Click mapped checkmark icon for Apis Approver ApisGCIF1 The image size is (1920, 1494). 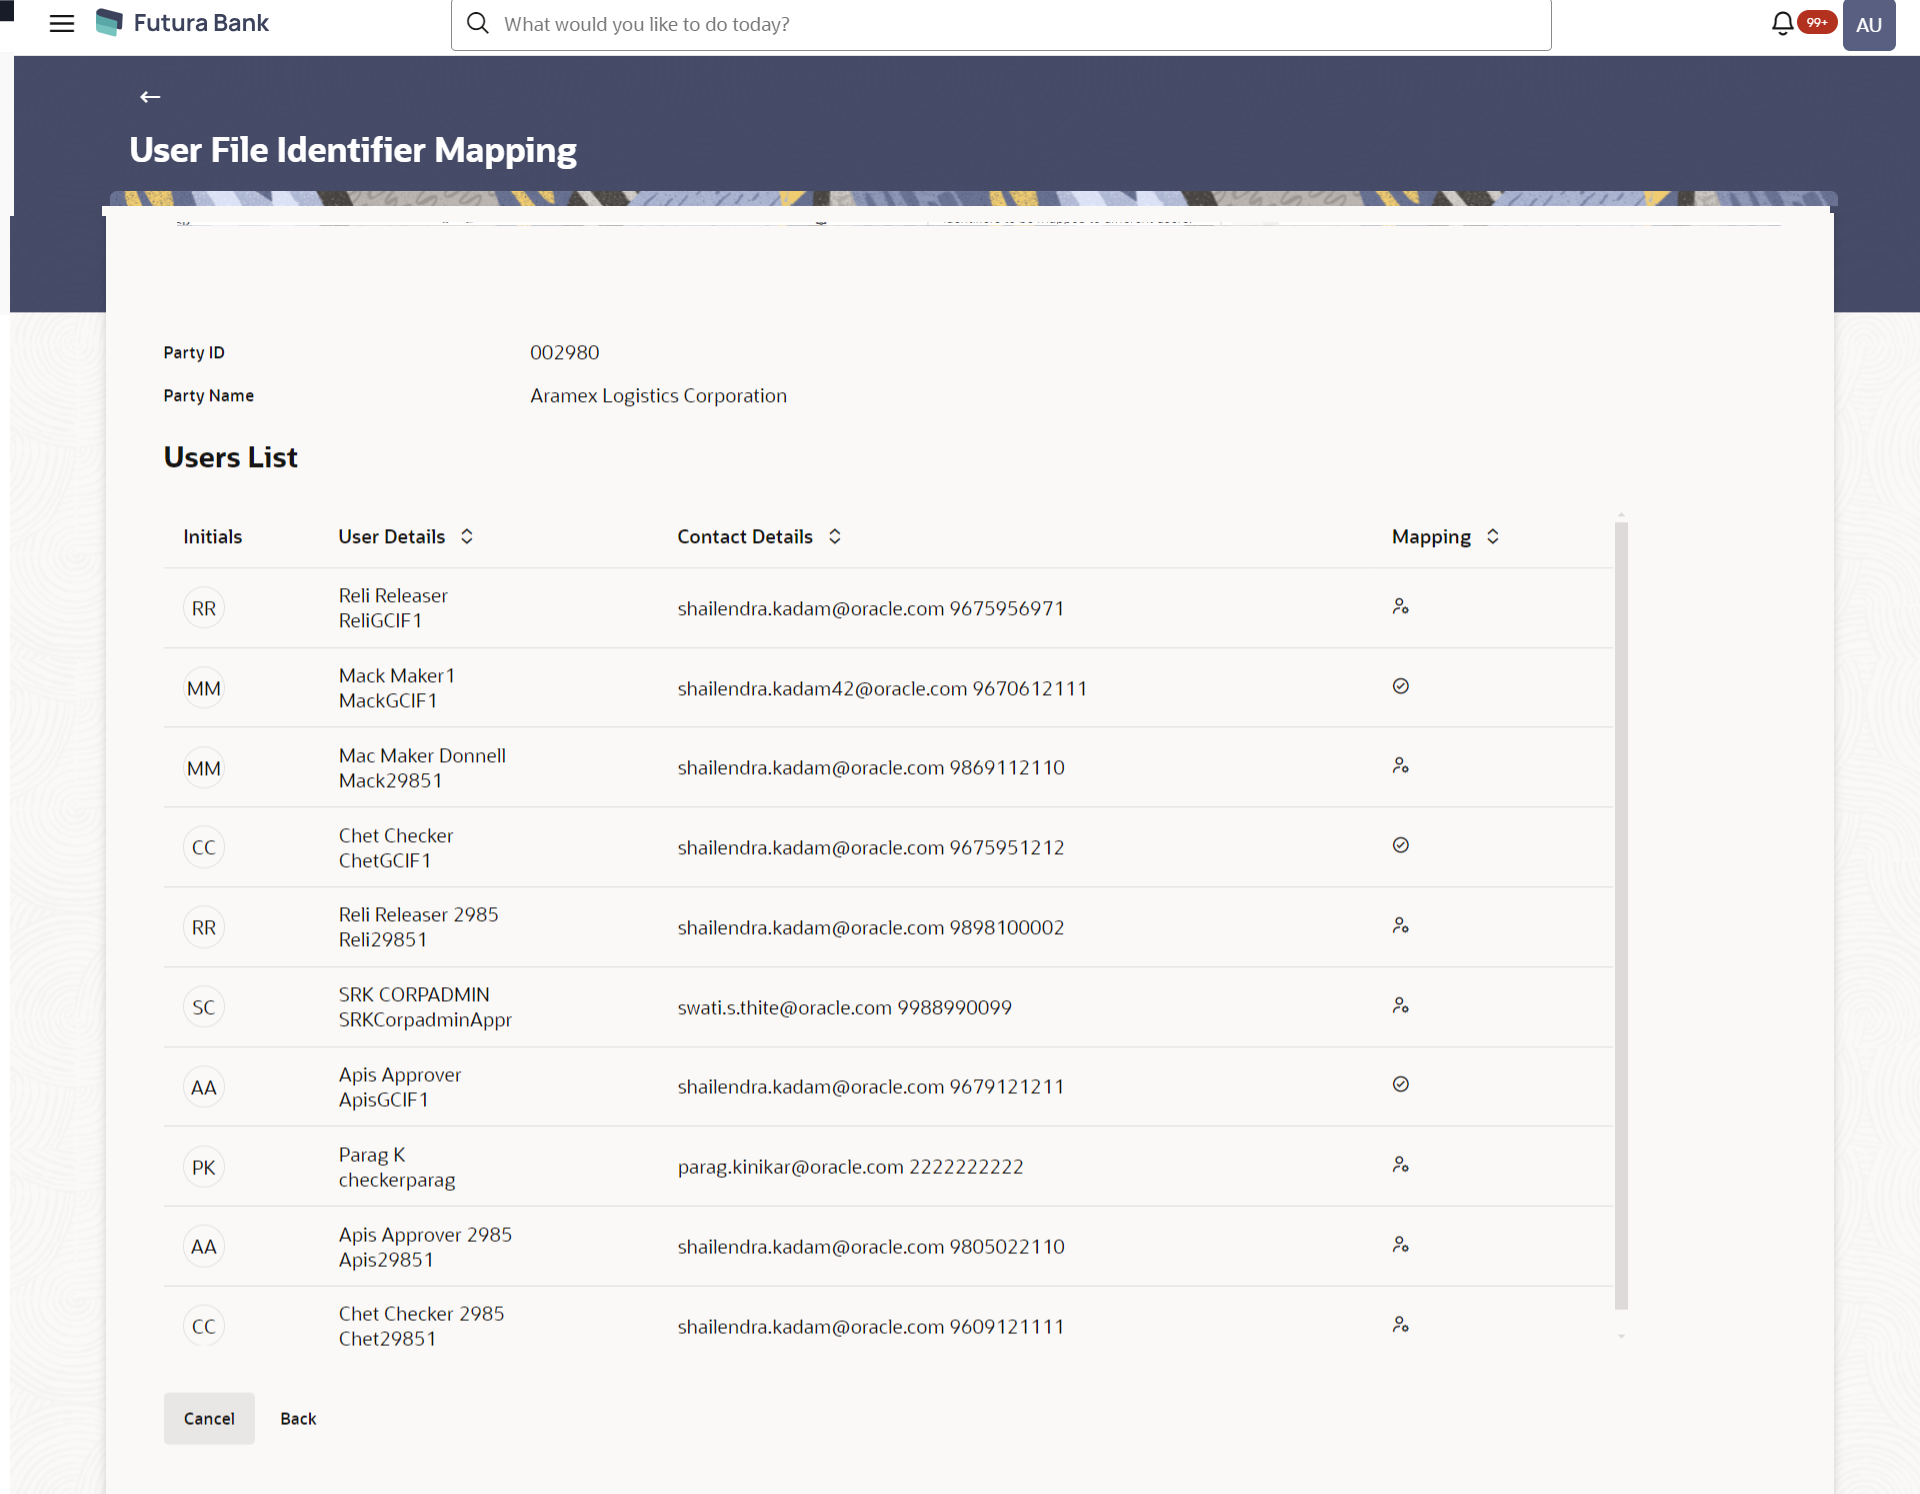[1400, 1085]
